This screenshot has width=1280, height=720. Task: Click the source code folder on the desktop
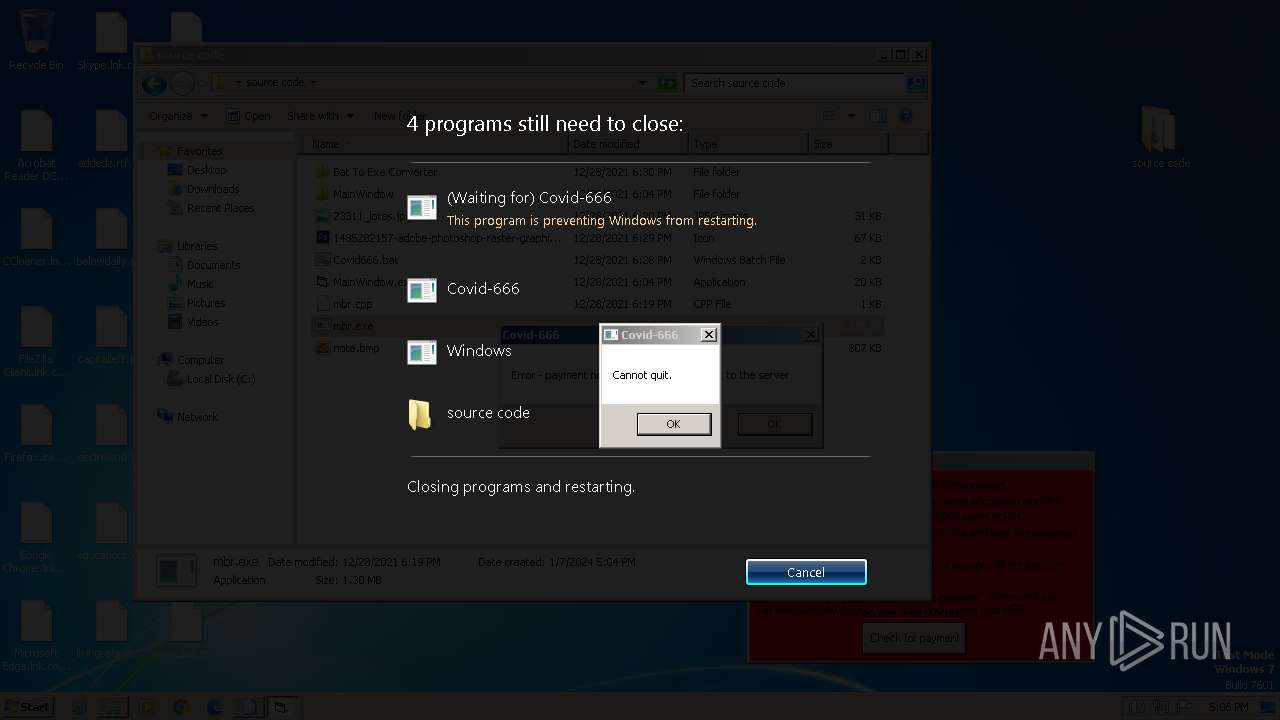tap(1160, 138)
